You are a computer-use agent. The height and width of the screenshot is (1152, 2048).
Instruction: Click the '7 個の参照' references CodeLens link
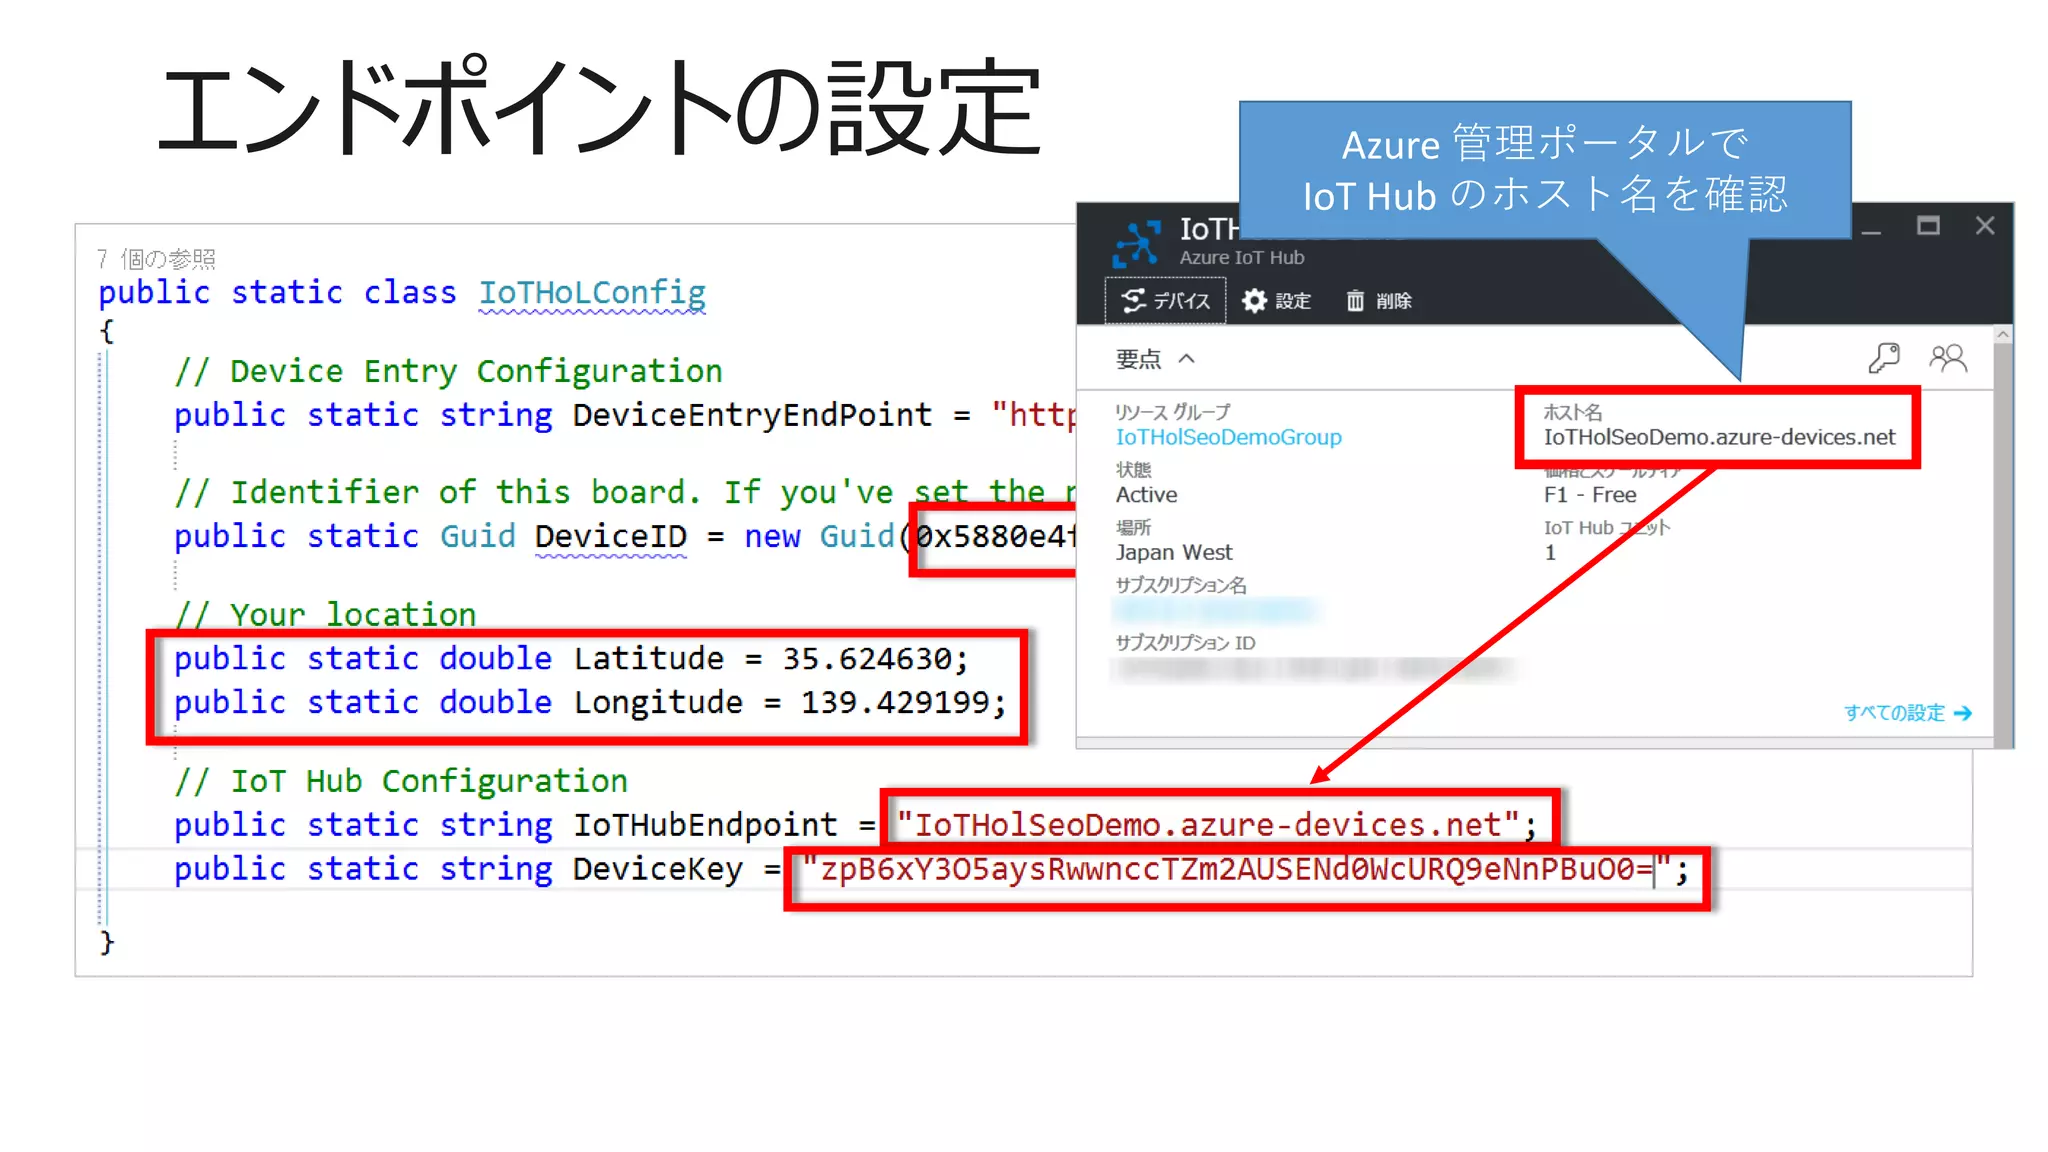coord(156,259)
